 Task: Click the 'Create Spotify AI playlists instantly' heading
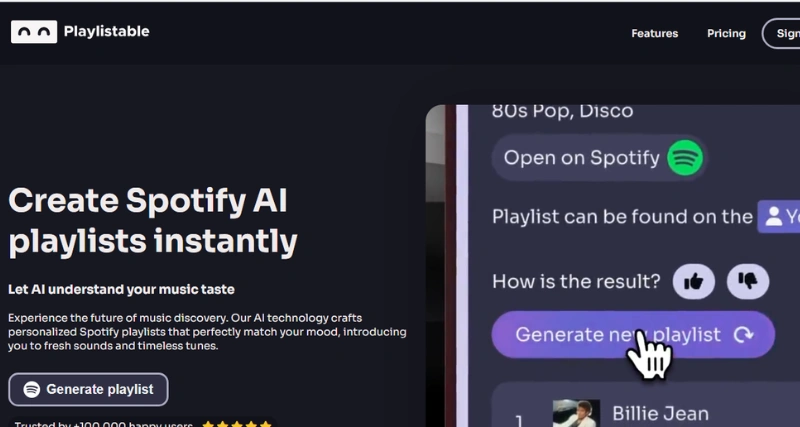153,221
